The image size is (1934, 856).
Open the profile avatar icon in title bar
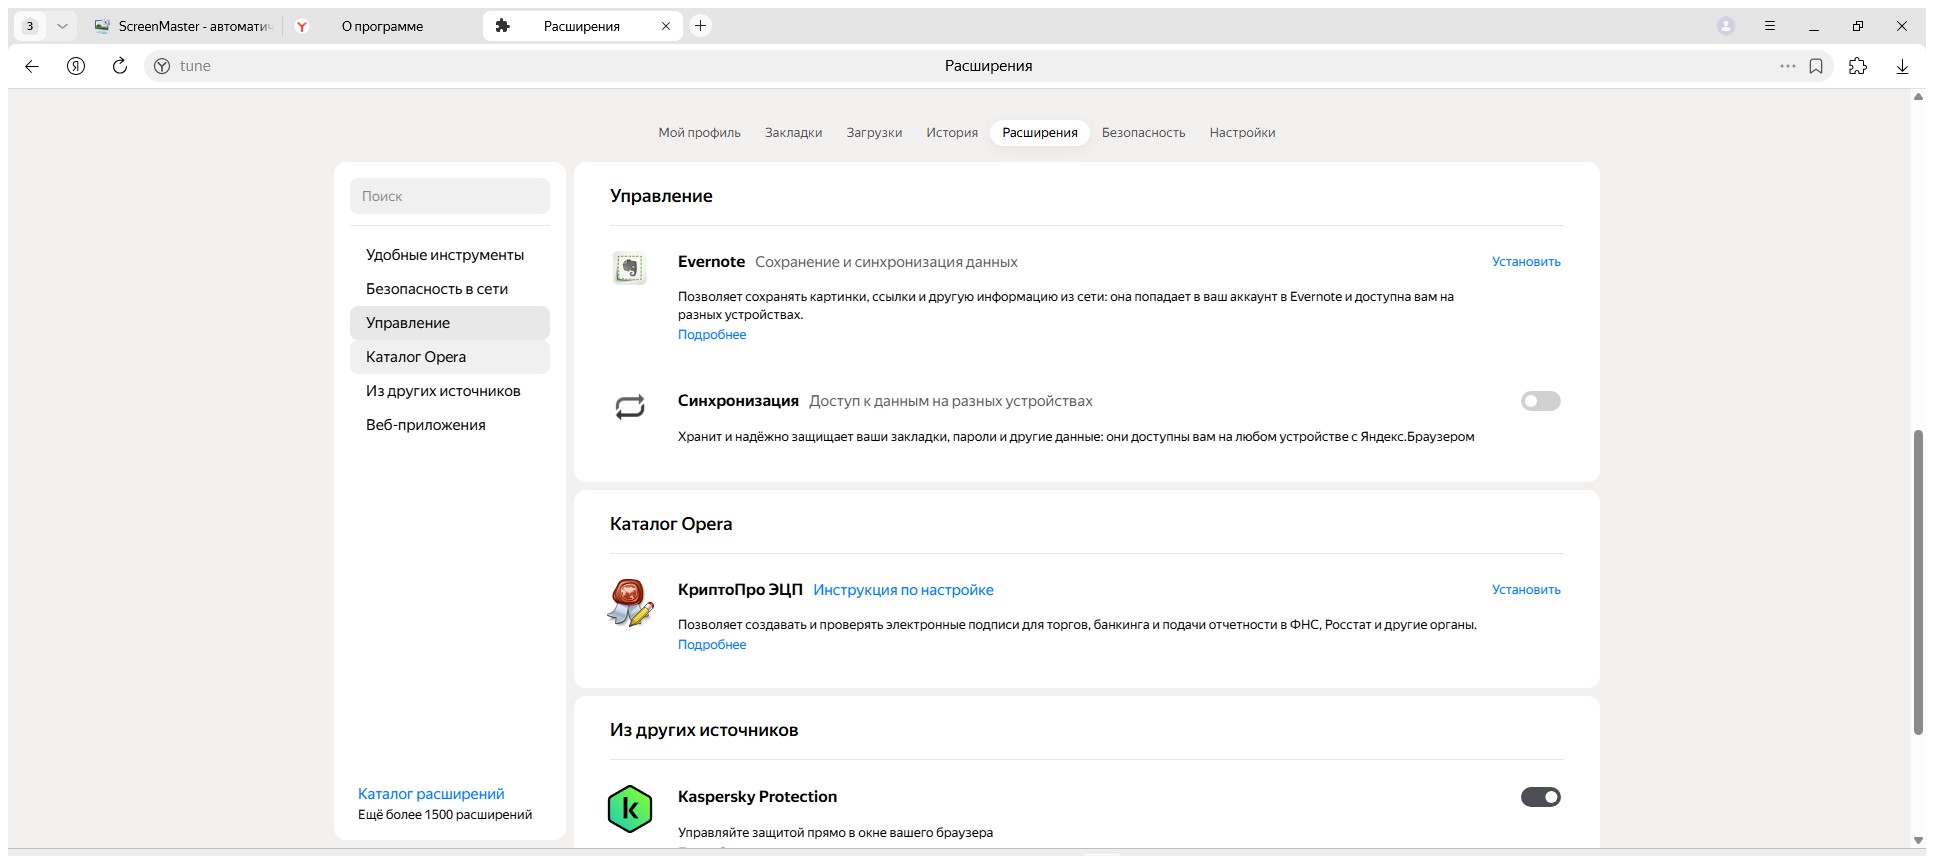pyautogui.click(x=1726, y=26)
